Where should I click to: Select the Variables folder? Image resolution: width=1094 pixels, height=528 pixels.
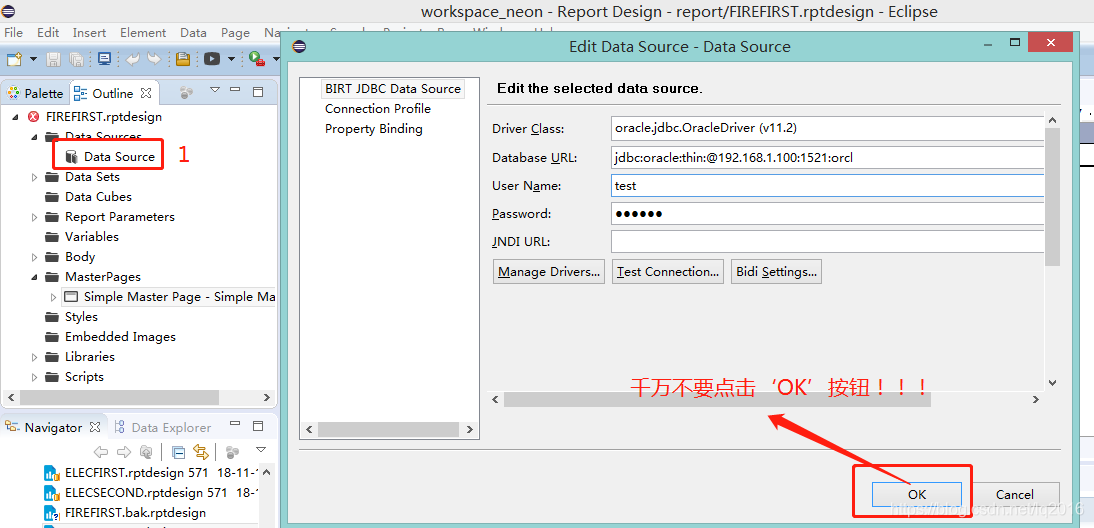(92, 236)
